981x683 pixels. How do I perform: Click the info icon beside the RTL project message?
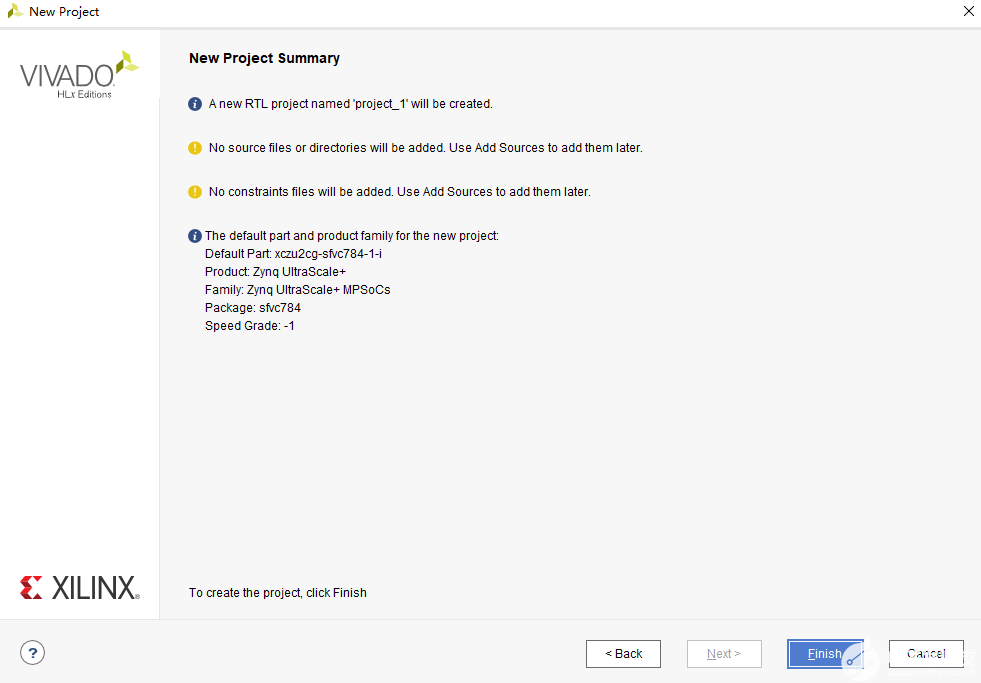click(x=195, y=104)
